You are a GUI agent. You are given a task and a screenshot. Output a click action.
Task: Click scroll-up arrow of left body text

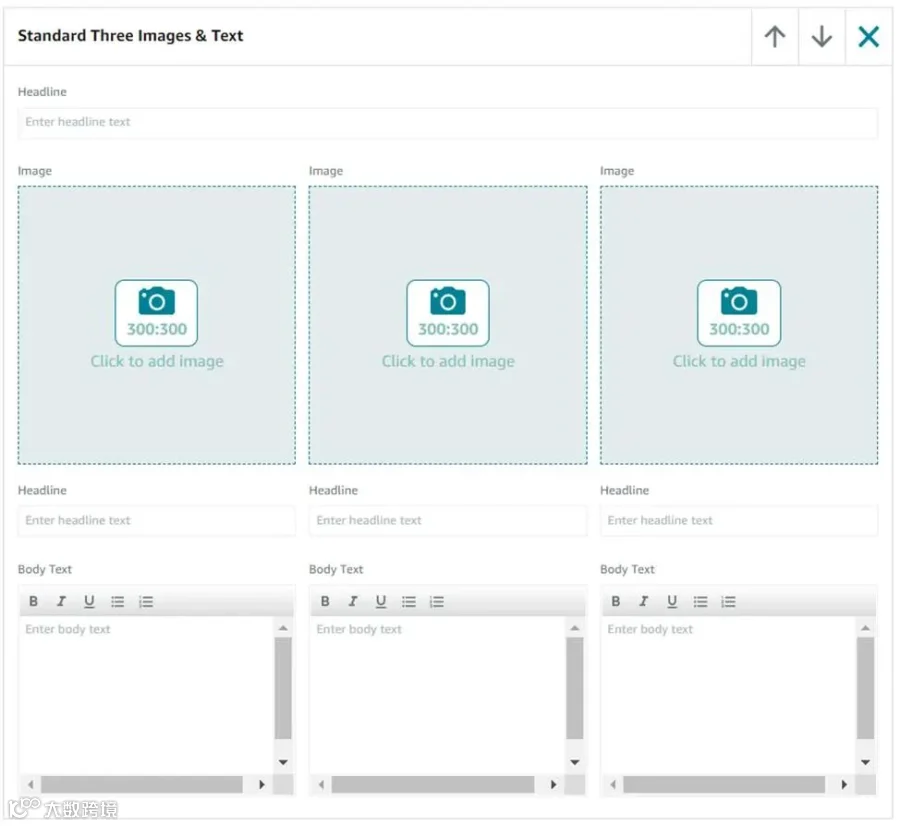283,629
